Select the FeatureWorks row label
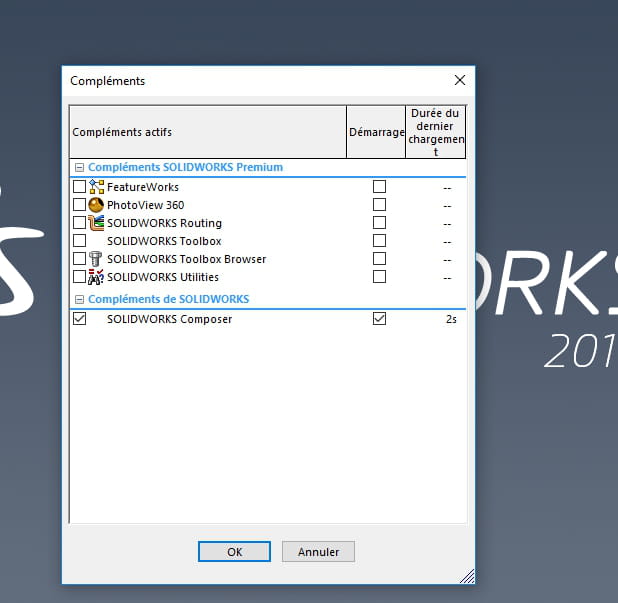The image size is (618, 603). (143, 187)
